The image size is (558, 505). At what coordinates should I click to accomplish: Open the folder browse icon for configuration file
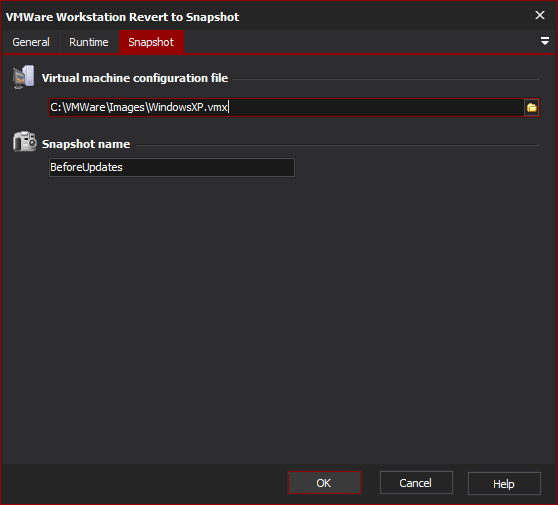(532, 107)
